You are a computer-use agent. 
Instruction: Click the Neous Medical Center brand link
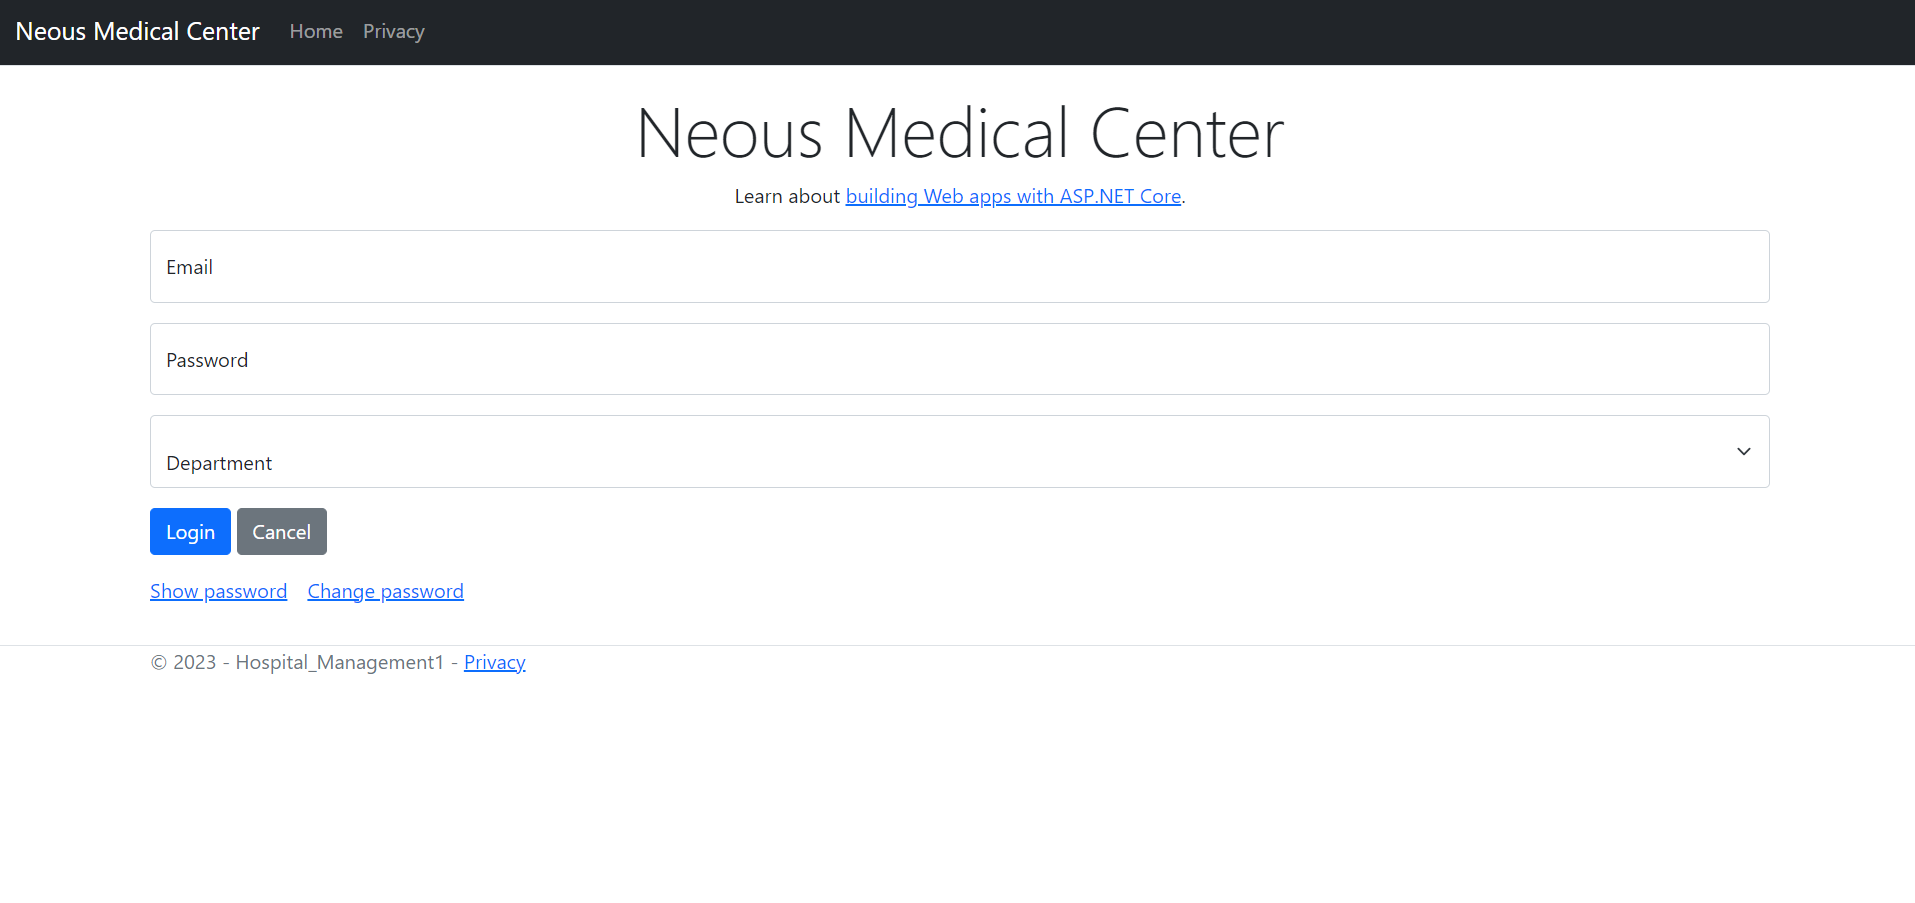pyautogui.click(x=137, y=31)
